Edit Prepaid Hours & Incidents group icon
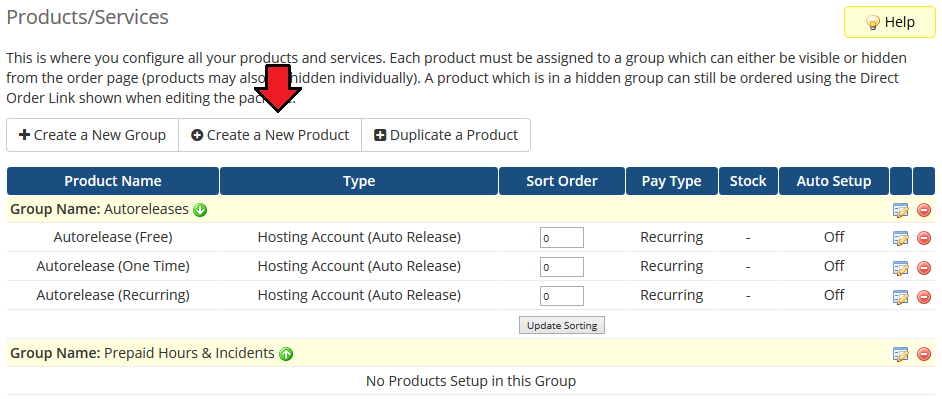This screenshot has width=942, height=399. 901,355
